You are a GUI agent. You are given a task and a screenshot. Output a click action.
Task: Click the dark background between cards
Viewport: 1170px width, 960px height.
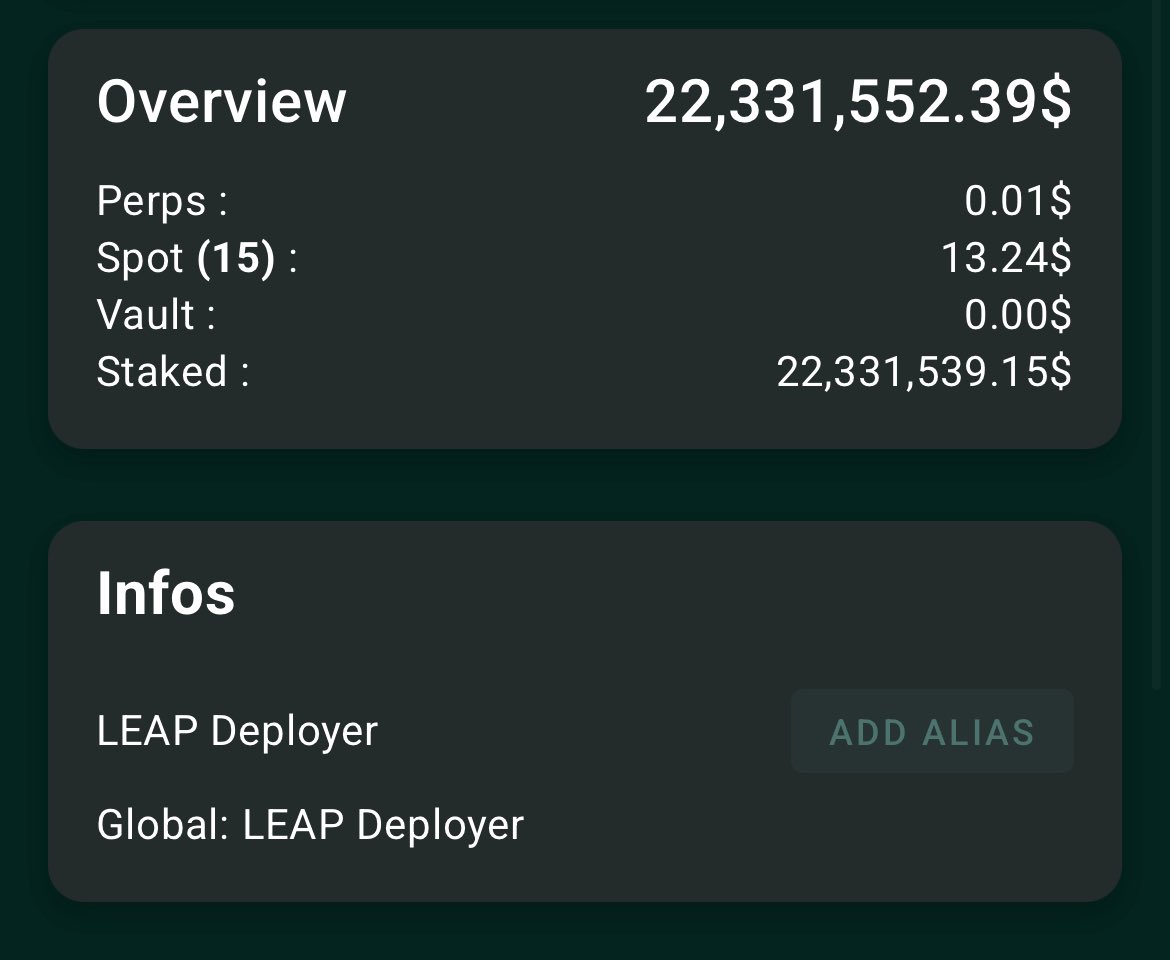click(585, 485)
